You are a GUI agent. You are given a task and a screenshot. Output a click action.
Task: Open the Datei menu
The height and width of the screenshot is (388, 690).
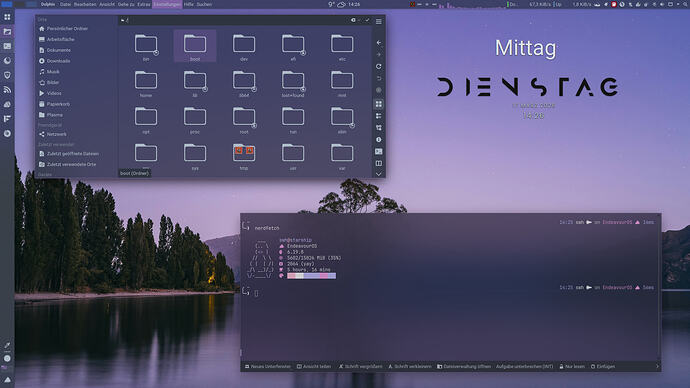tap(65, 4)
